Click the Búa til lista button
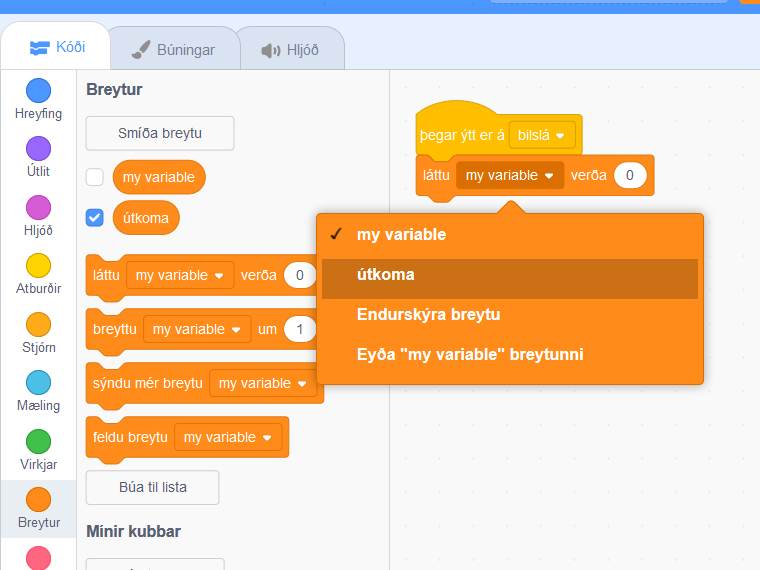The width and height of the screenshot is (760, 570). 152,487
